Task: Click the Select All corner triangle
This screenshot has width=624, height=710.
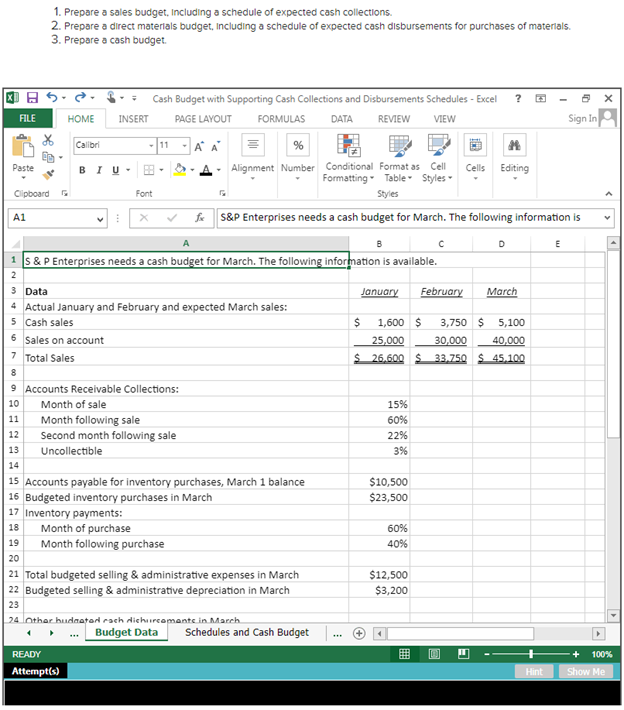Action: 14,244
